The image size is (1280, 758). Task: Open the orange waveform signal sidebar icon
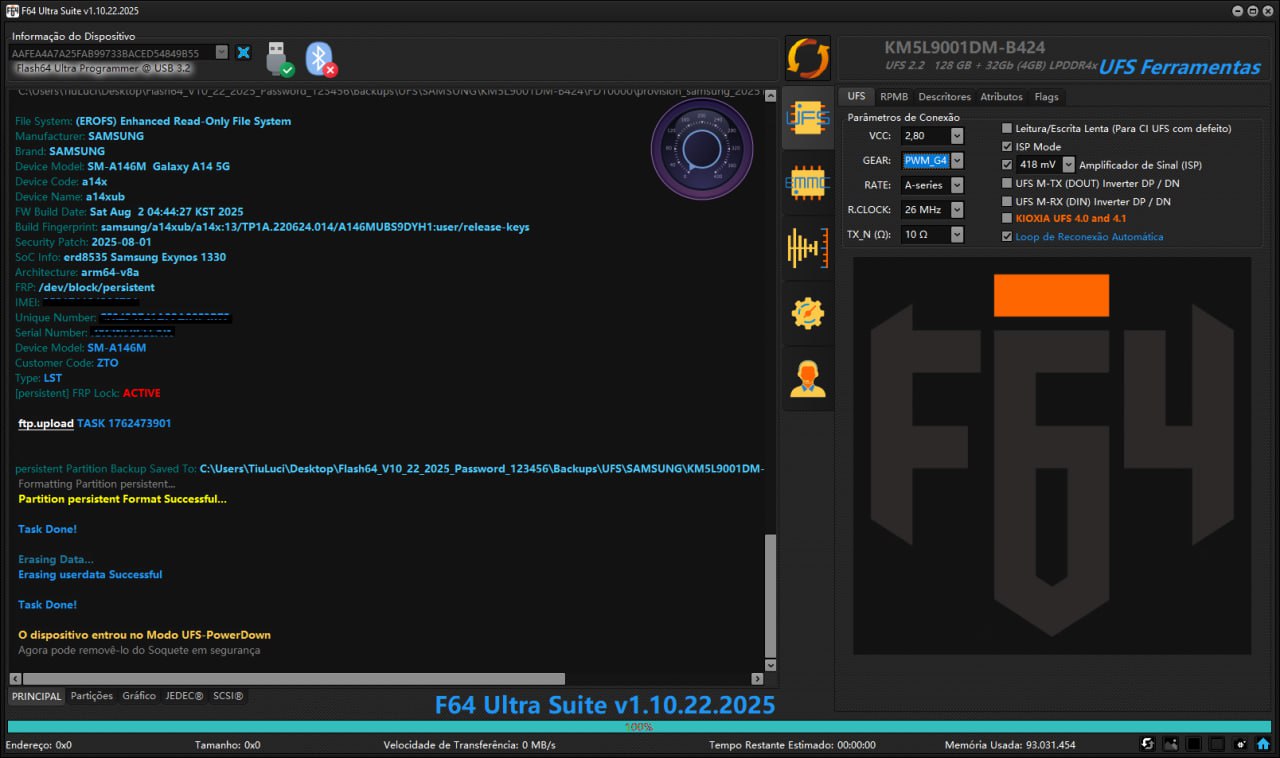pos(807,248)
